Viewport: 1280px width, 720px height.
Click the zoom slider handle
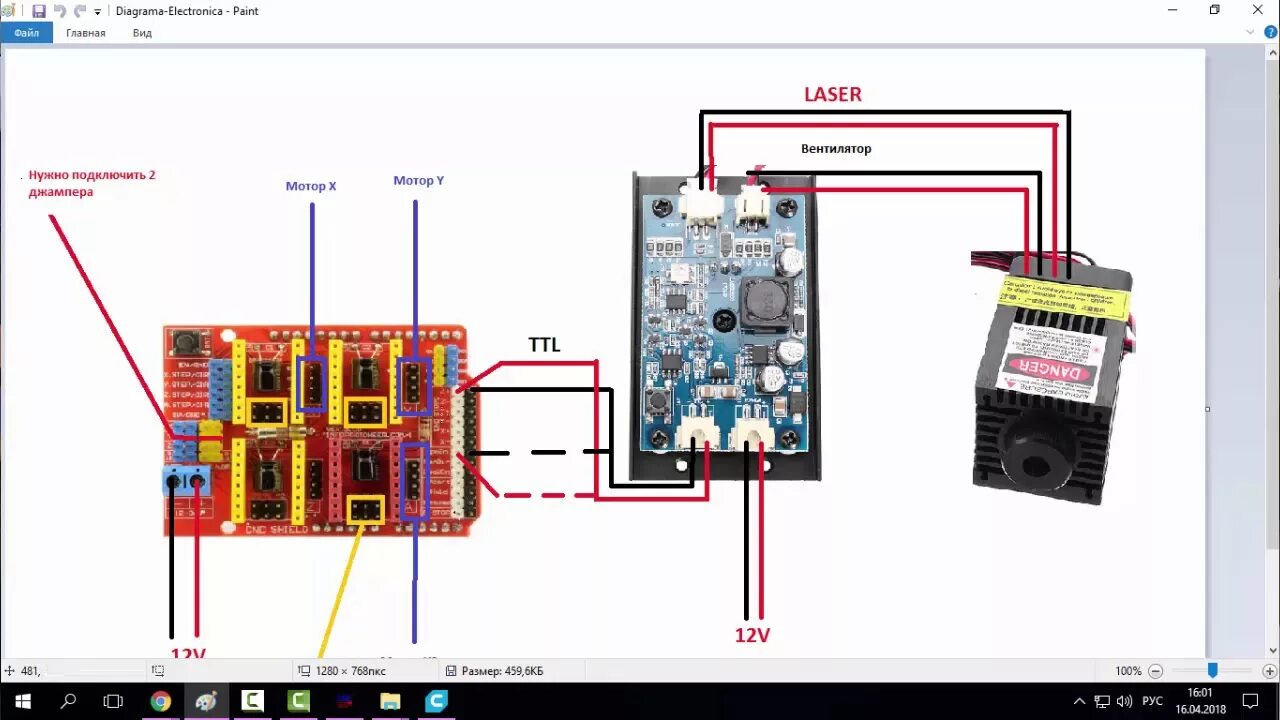[1212, 671]
